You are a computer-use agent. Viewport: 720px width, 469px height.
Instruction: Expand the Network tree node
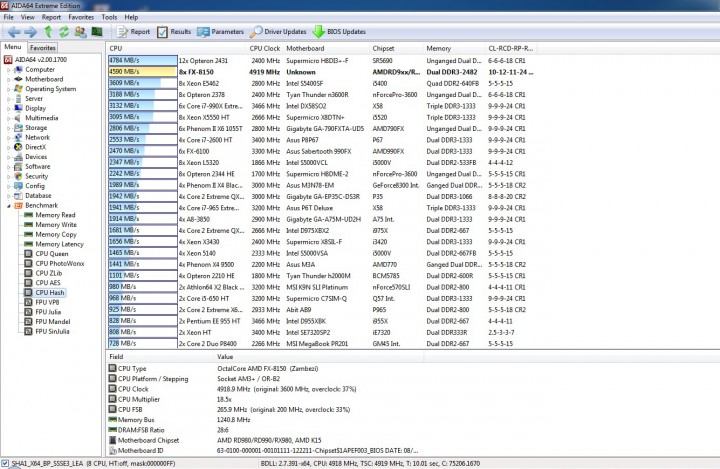coord(8,137)
